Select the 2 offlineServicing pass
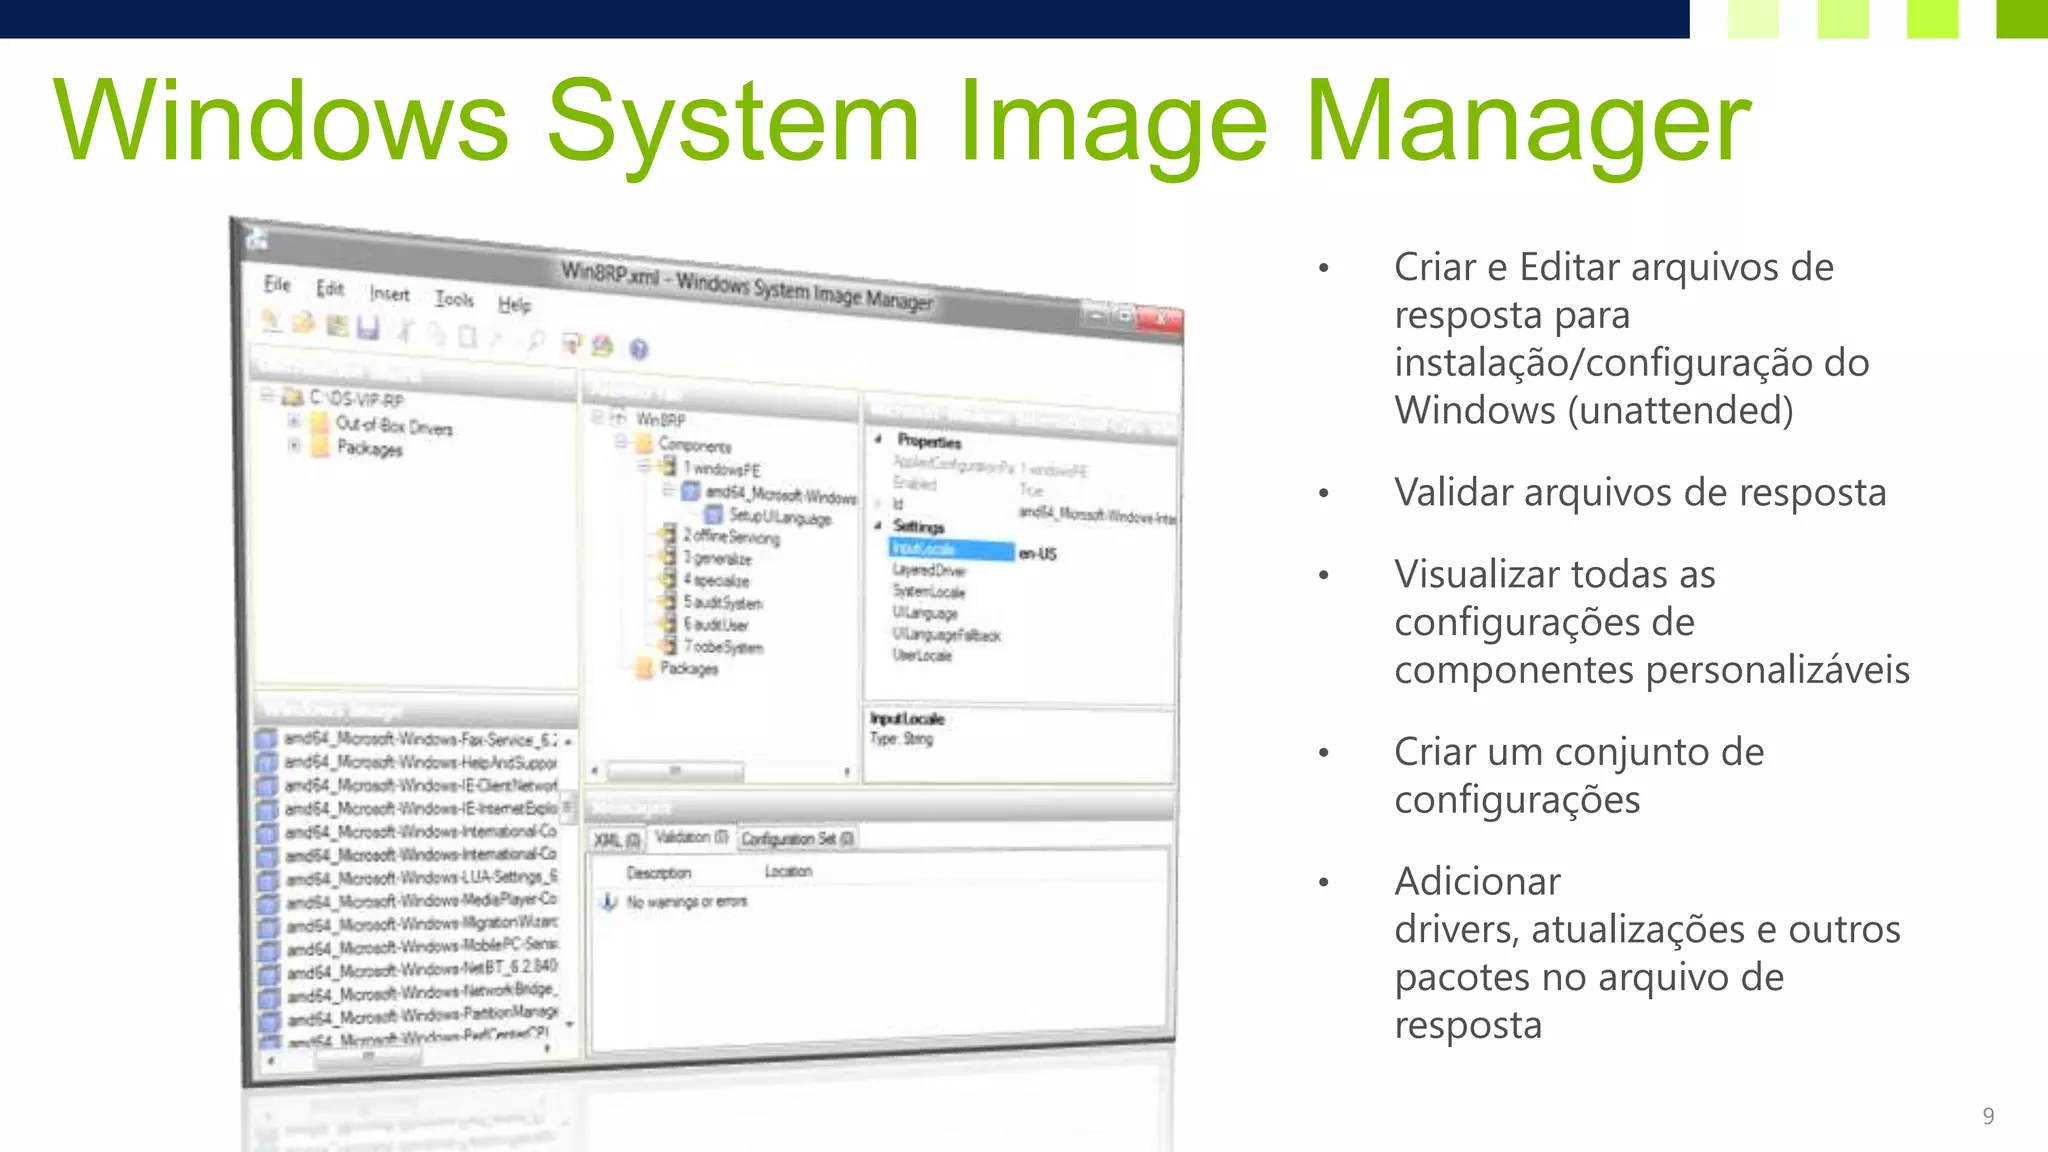 pos(731,536)
